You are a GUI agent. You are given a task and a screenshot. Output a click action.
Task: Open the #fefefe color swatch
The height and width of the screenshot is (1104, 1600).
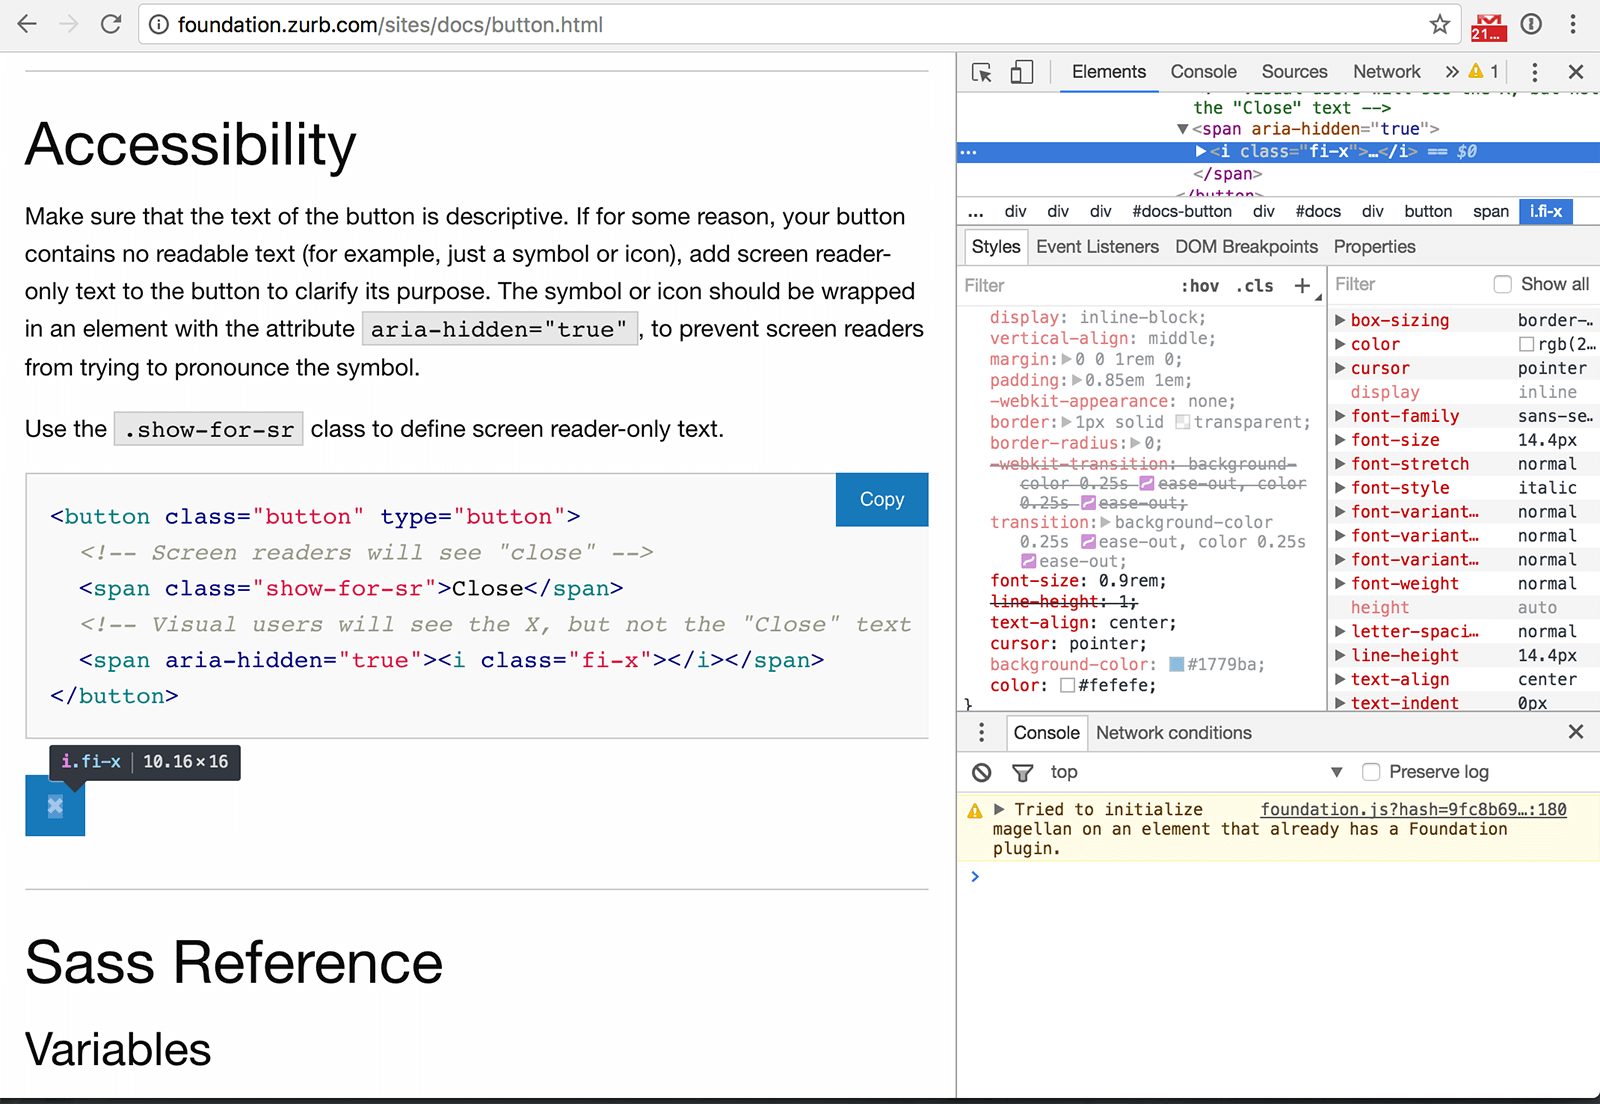1067,686
